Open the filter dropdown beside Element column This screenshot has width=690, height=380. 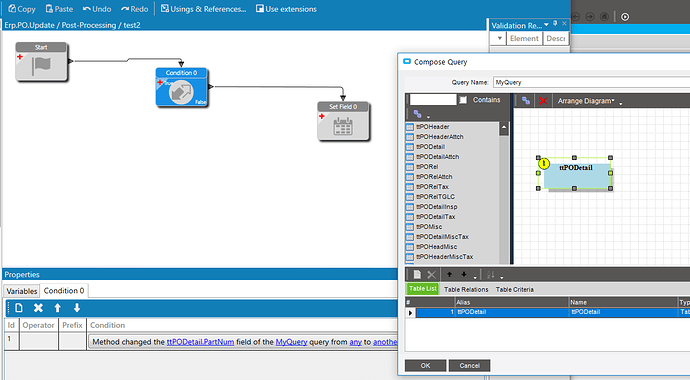pos(499,38)
